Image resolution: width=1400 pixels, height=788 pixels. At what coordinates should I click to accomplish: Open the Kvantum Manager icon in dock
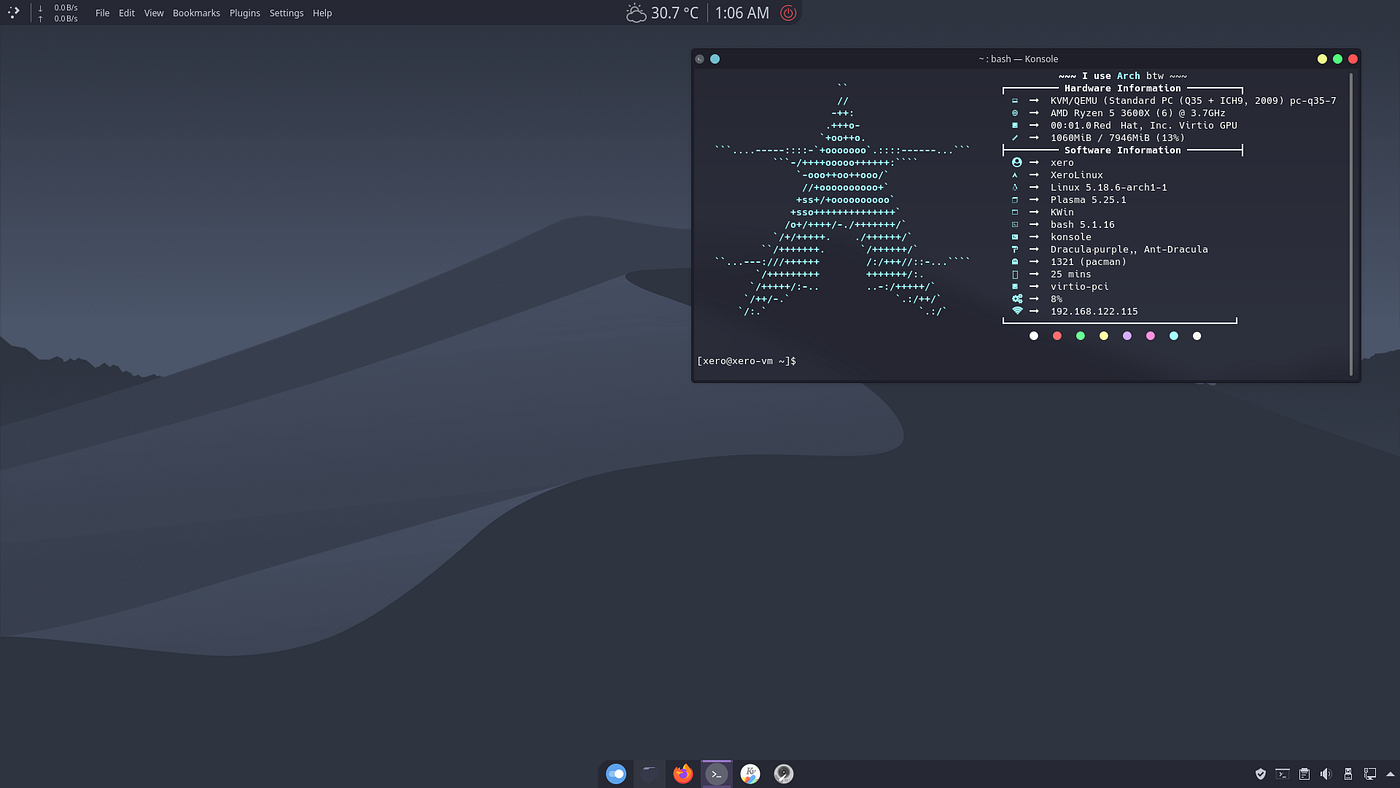coord(750,773)
